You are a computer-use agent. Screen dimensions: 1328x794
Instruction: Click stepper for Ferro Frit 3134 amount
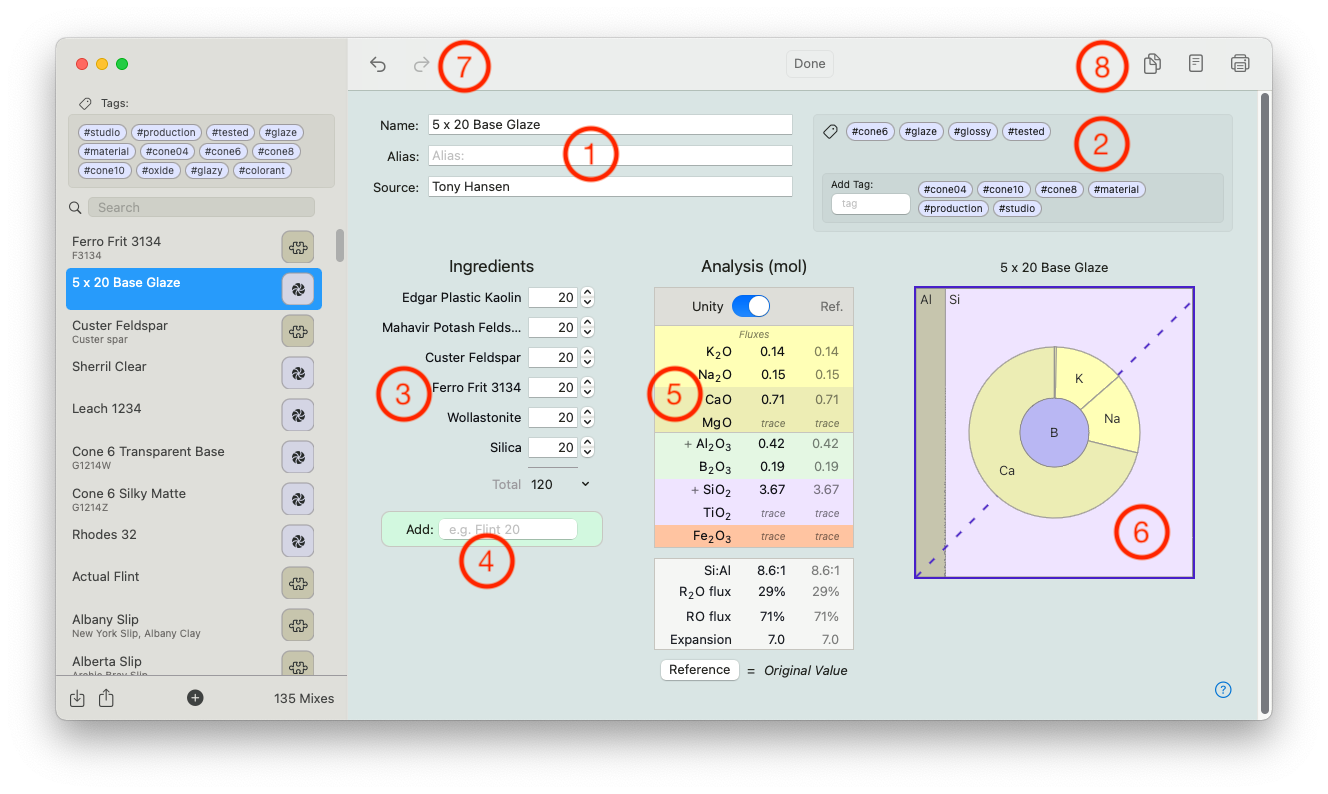tap(587, 387)
